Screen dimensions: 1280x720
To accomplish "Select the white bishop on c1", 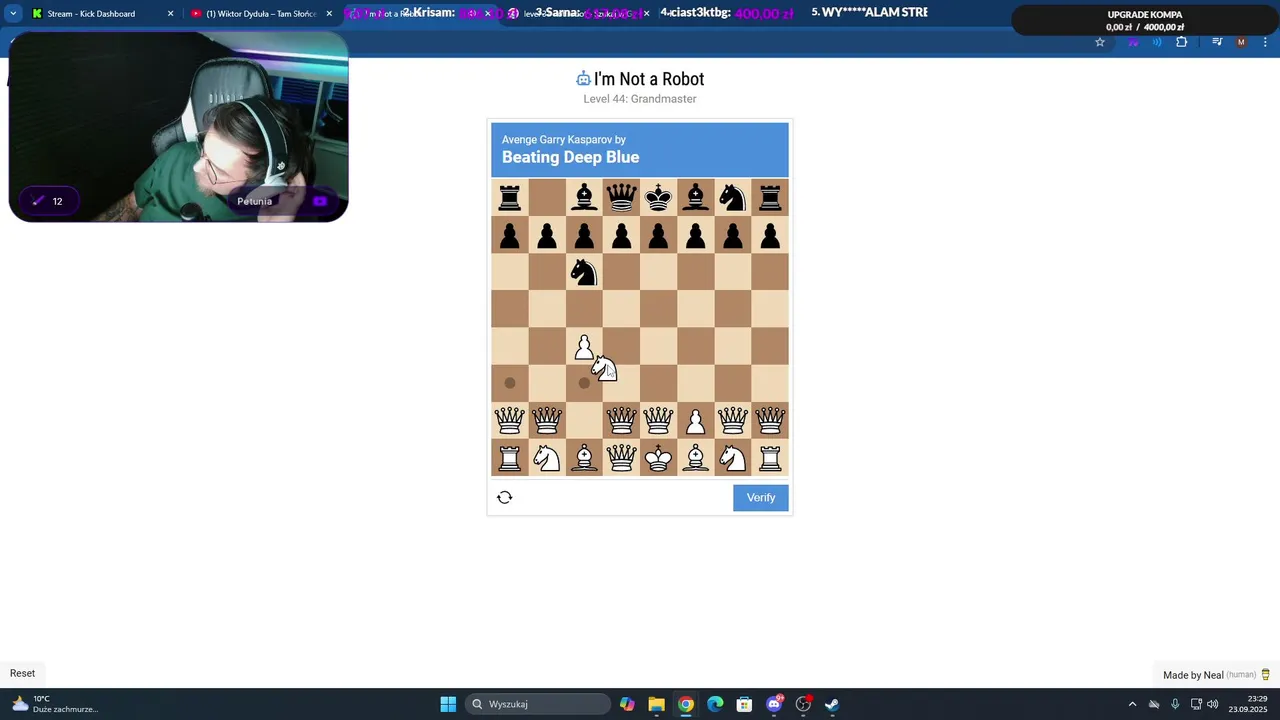I will (x=584, y=458).
